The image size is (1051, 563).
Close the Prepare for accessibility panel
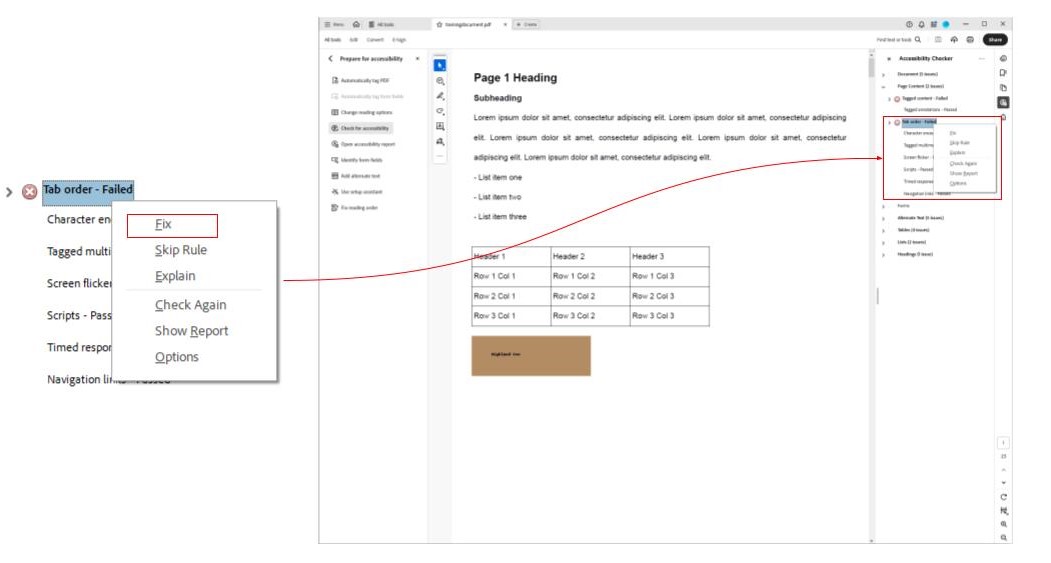point(418,59)
